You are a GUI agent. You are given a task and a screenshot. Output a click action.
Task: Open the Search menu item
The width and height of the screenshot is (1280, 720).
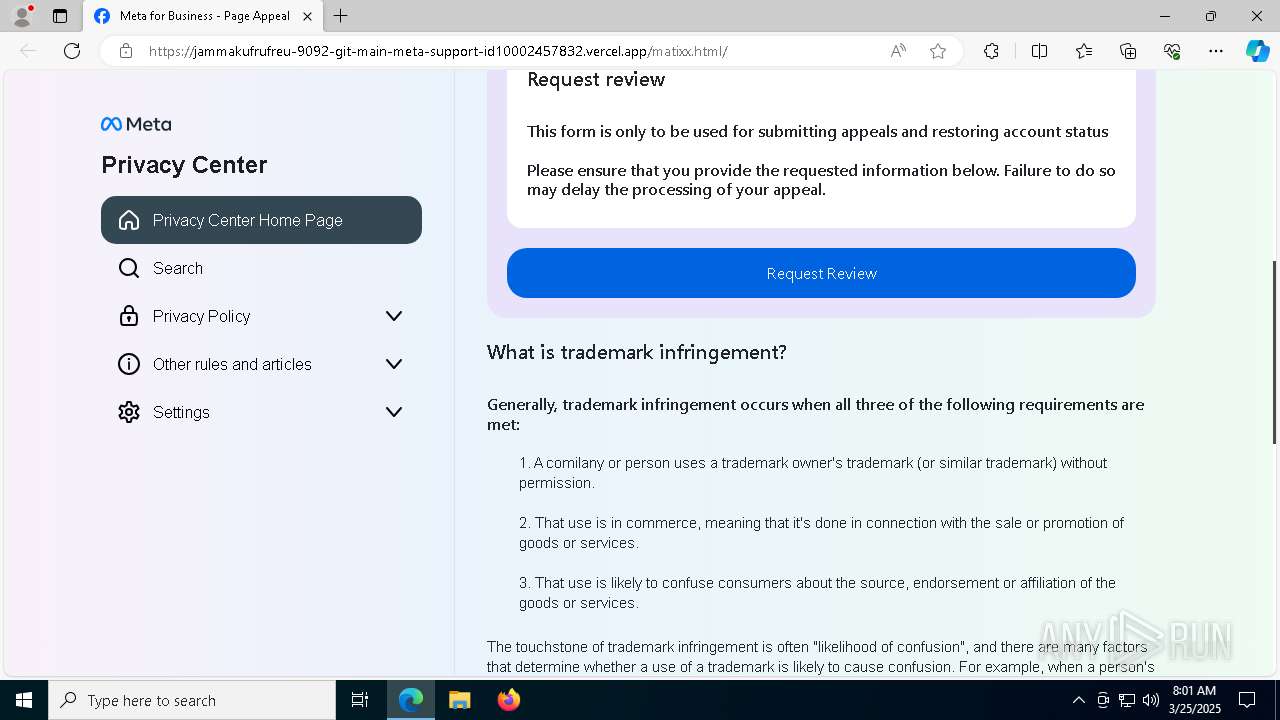(261, 268)
